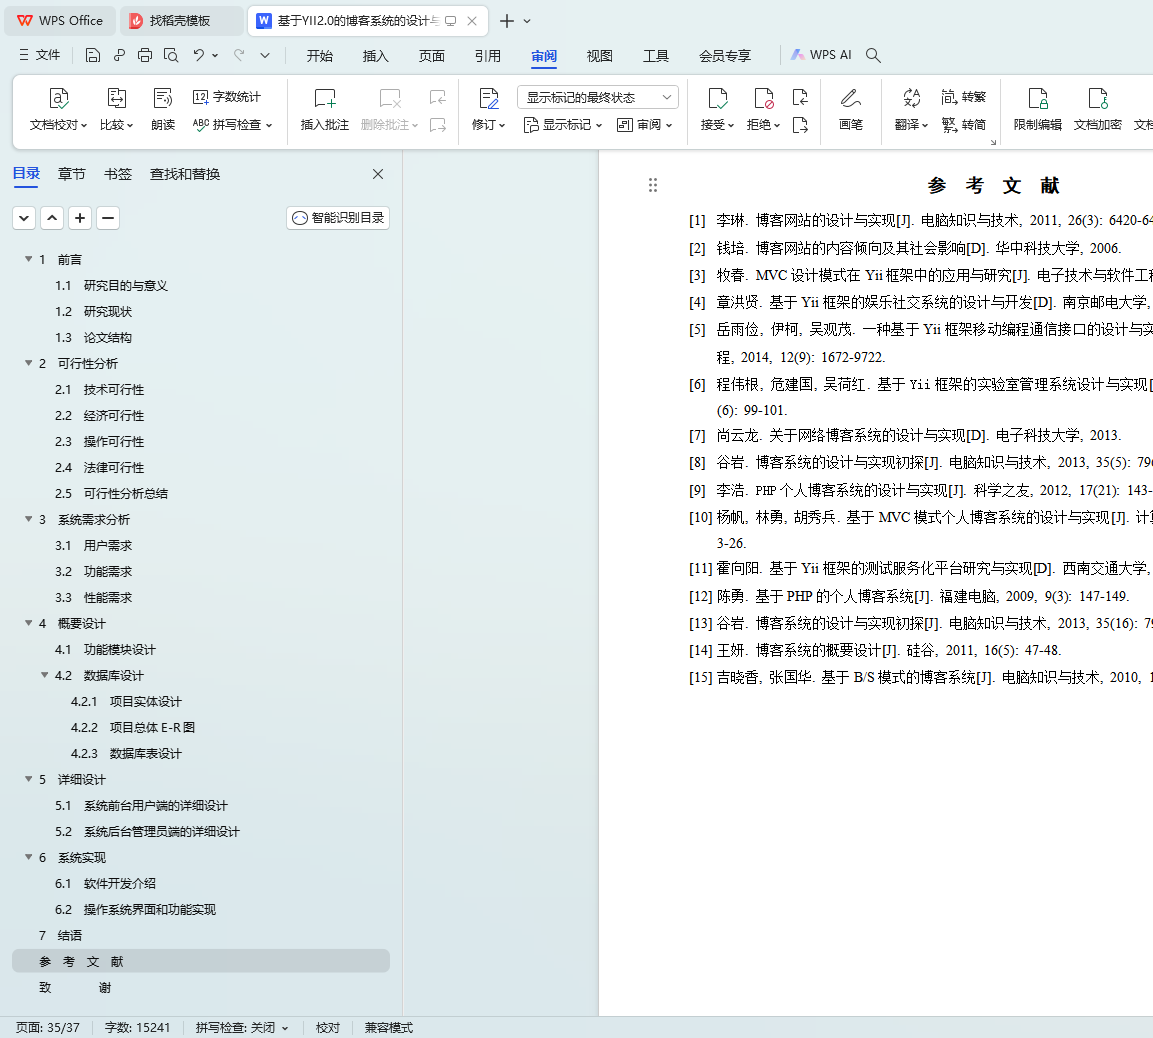Click the Print icon in quick toolbar
This screenshot has width=1153, height=1038.
(145, 55)
